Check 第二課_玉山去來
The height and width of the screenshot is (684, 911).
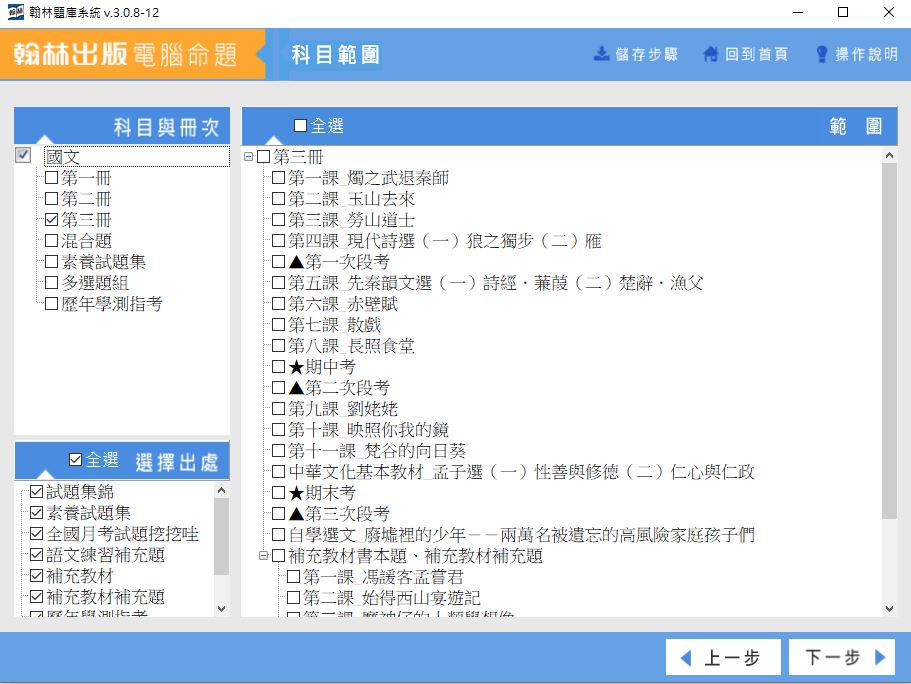pos(278,198)
